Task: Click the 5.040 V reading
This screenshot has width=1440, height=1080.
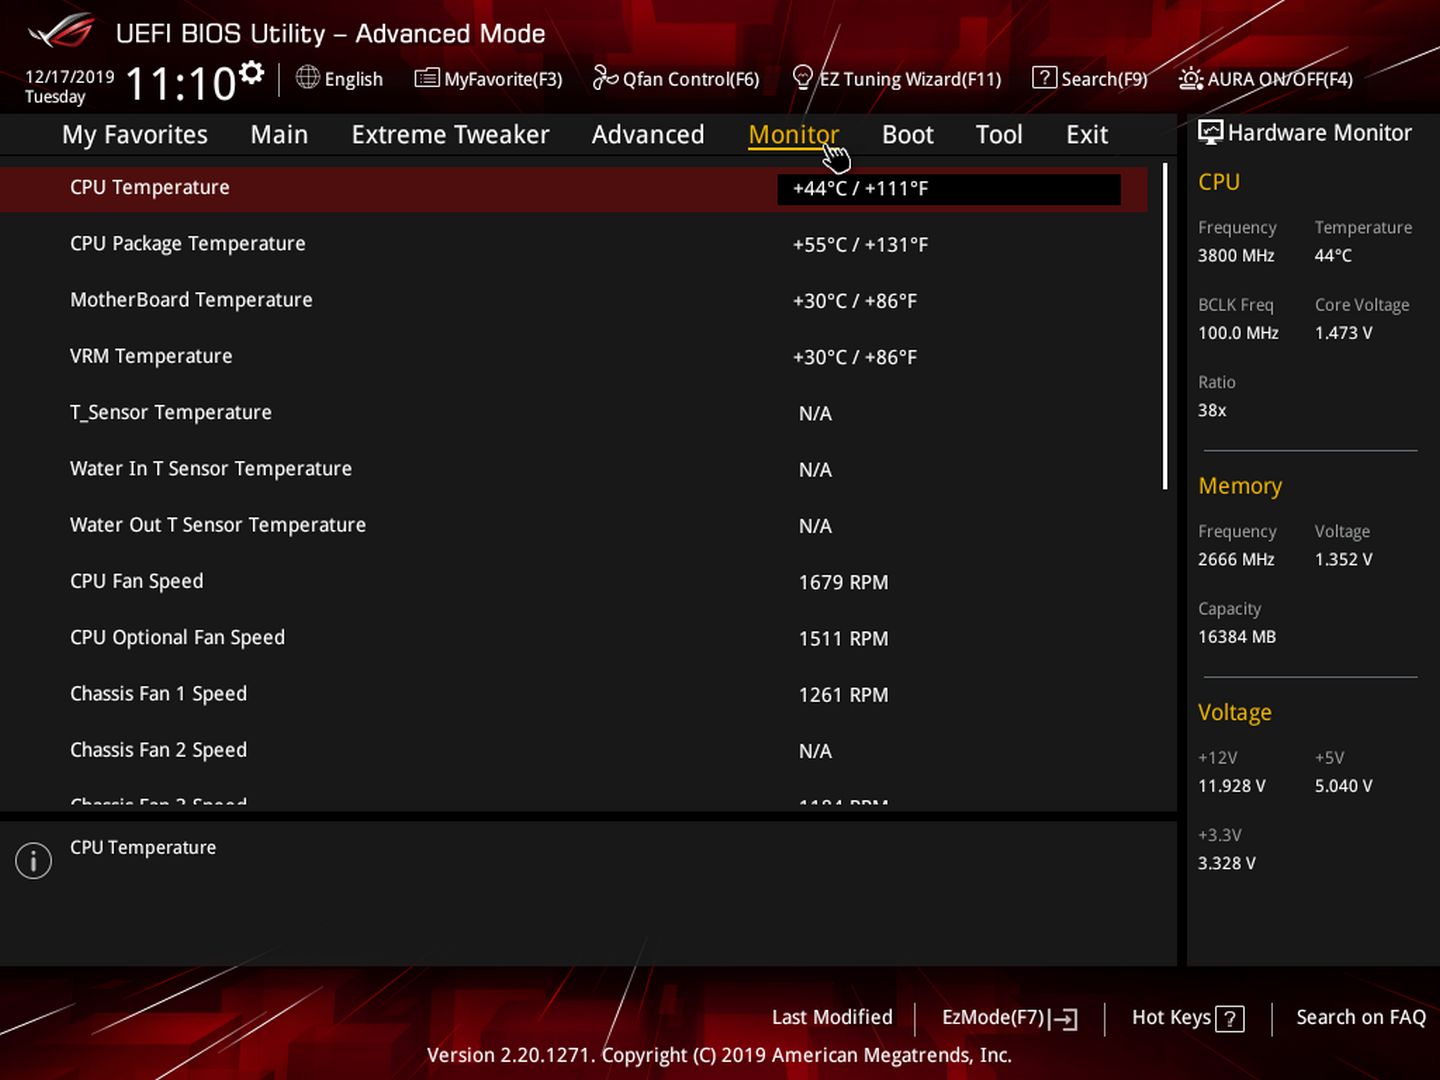Action: tap(1344, 786)
